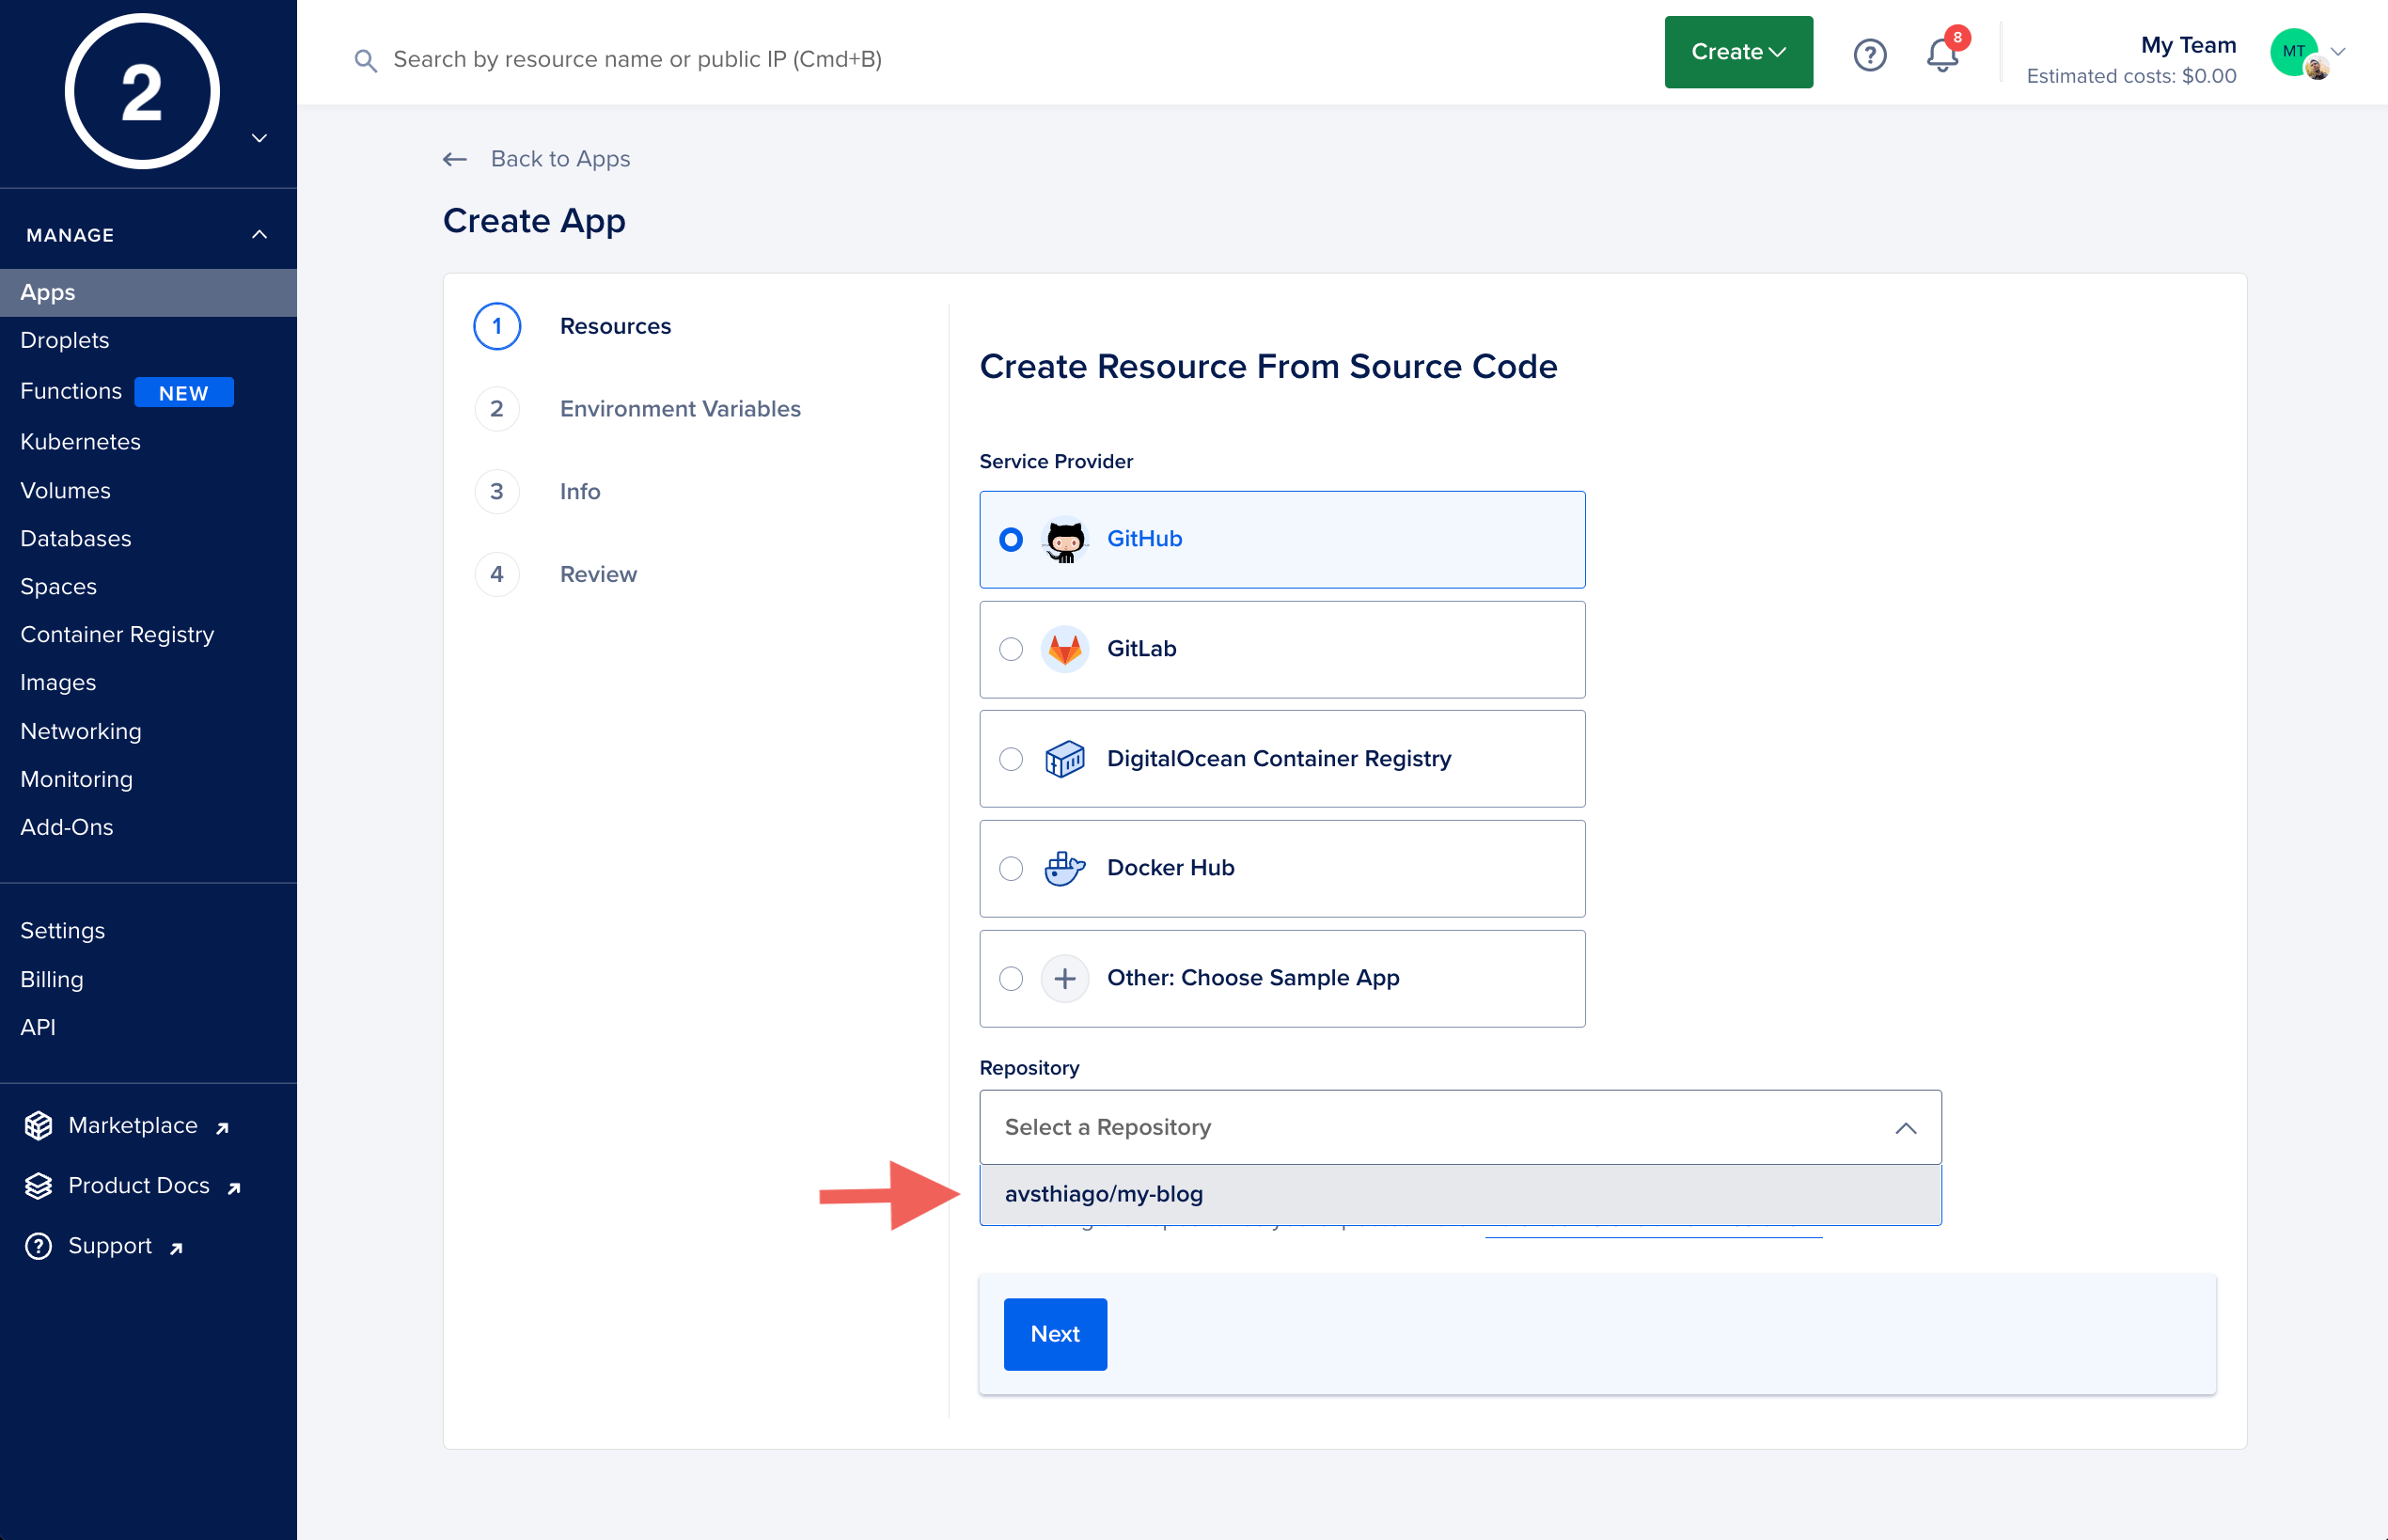Image resolution: width=2388 pixels, height=1540 pixels.
Task: Focus the resource search field
Action: [x=637, y=60]
